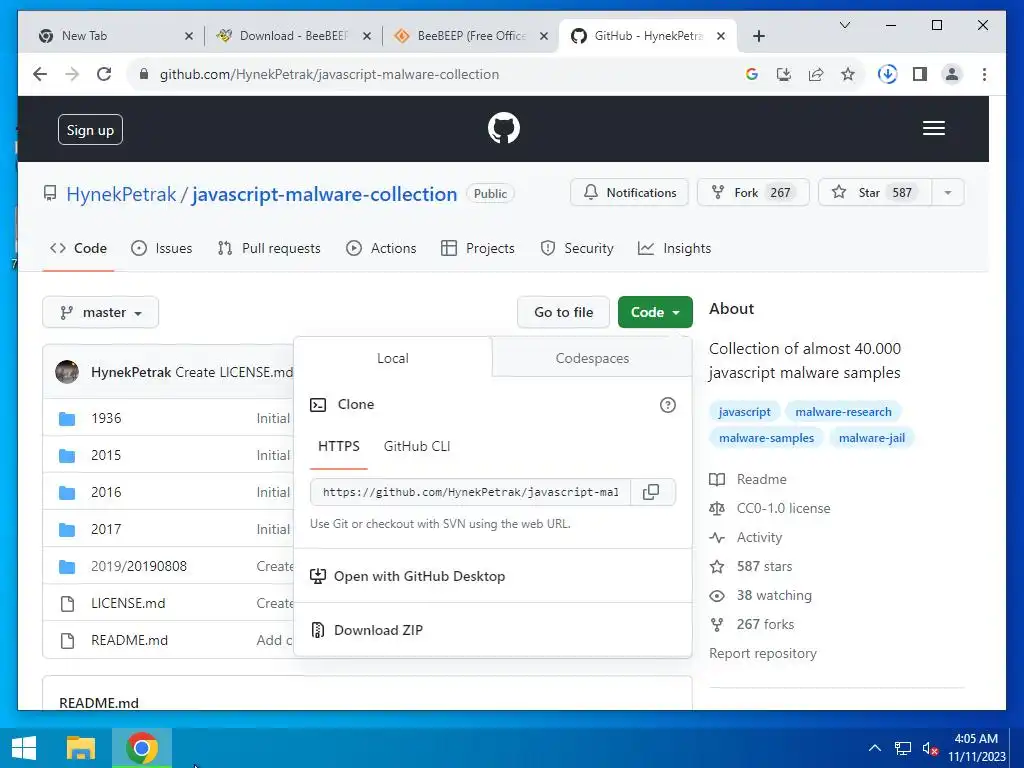Open Chrome's three-dot menu
The height and width of the screenshot is (768, 1024).
coord(984,74)
